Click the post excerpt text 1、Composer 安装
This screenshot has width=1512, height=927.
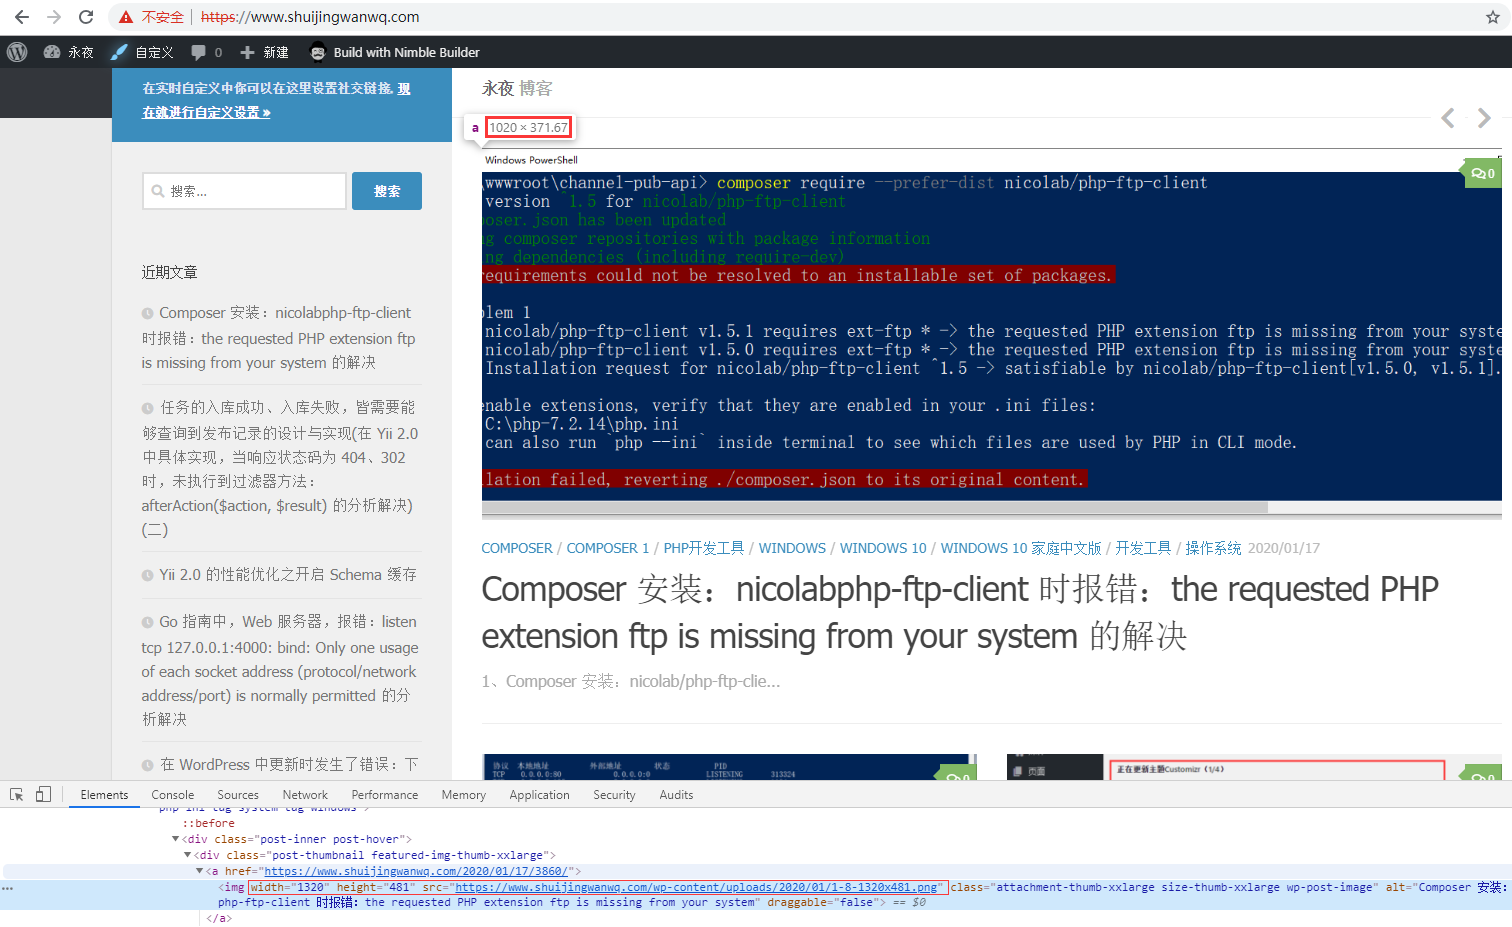click(631, 681)
